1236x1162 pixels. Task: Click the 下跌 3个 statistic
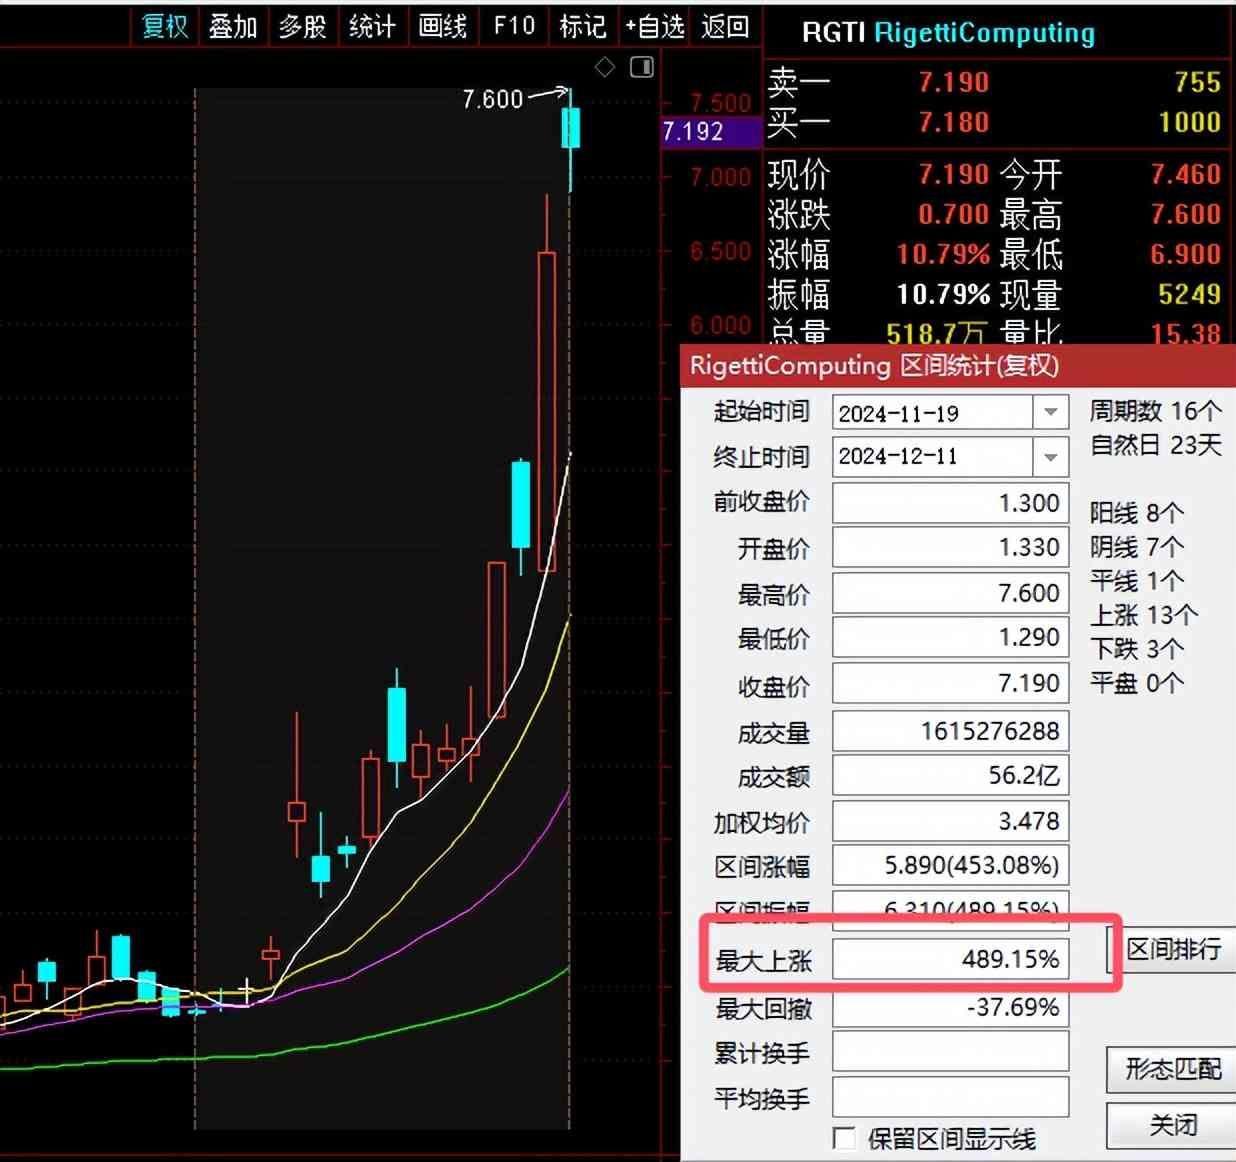click(1137, 650)
